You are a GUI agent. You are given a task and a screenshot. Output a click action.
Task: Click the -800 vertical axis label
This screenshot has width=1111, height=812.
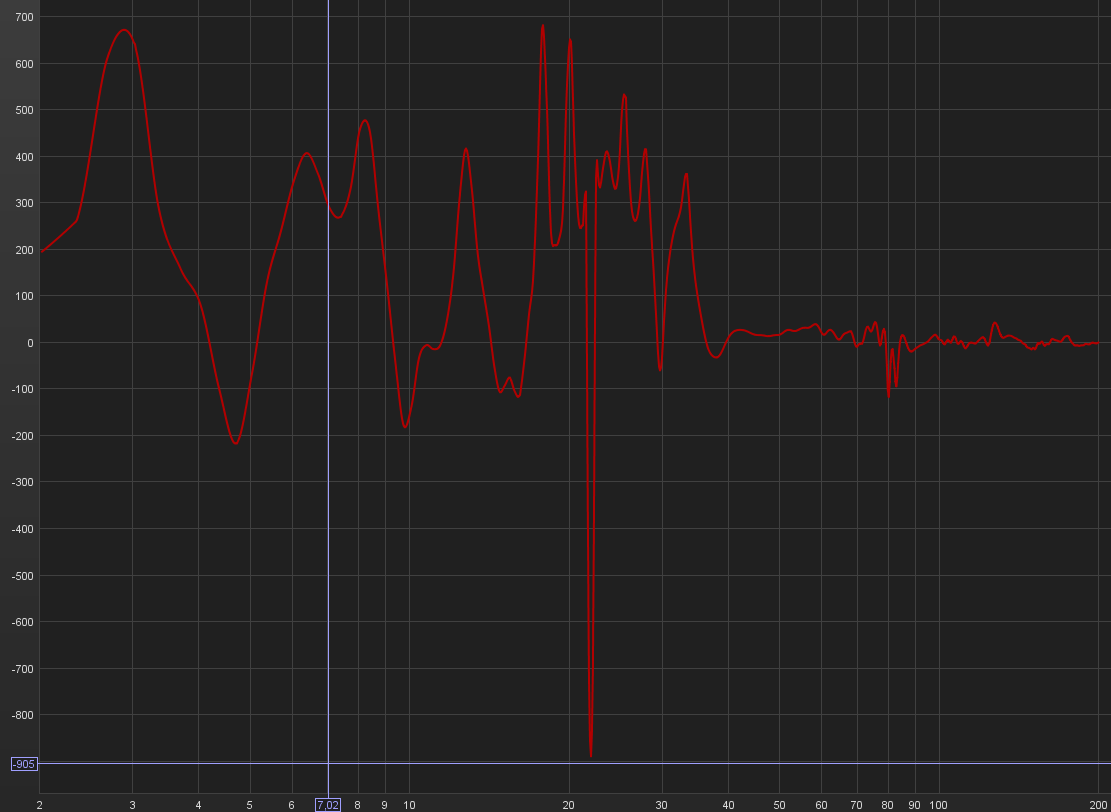click(x=23, y=715)
